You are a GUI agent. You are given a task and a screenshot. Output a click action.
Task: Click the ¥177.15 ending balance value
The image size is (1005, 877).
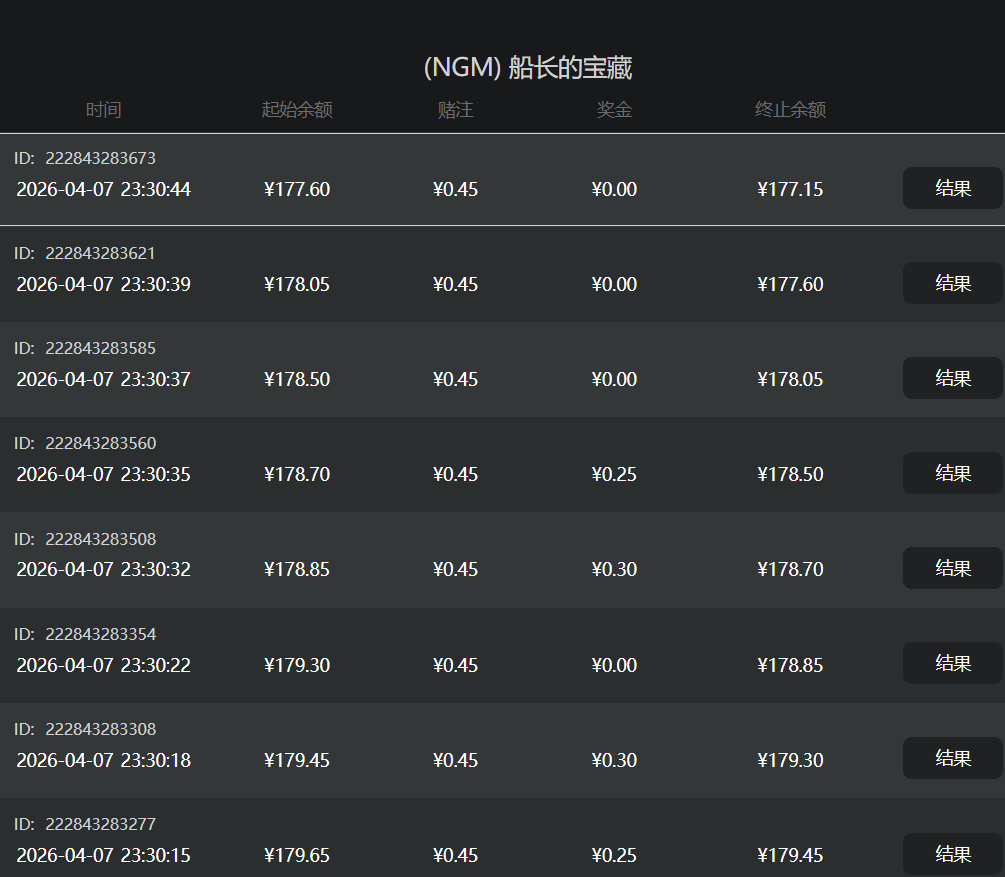pyautogui.click(x=790, y=189)
